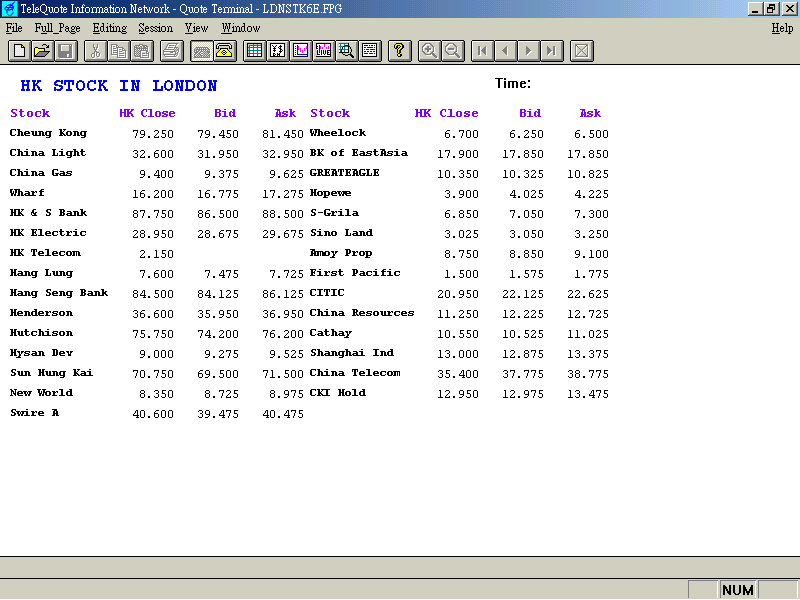Click Cathay ask value 11.025
Screen dimensions: 800x600
588,334
